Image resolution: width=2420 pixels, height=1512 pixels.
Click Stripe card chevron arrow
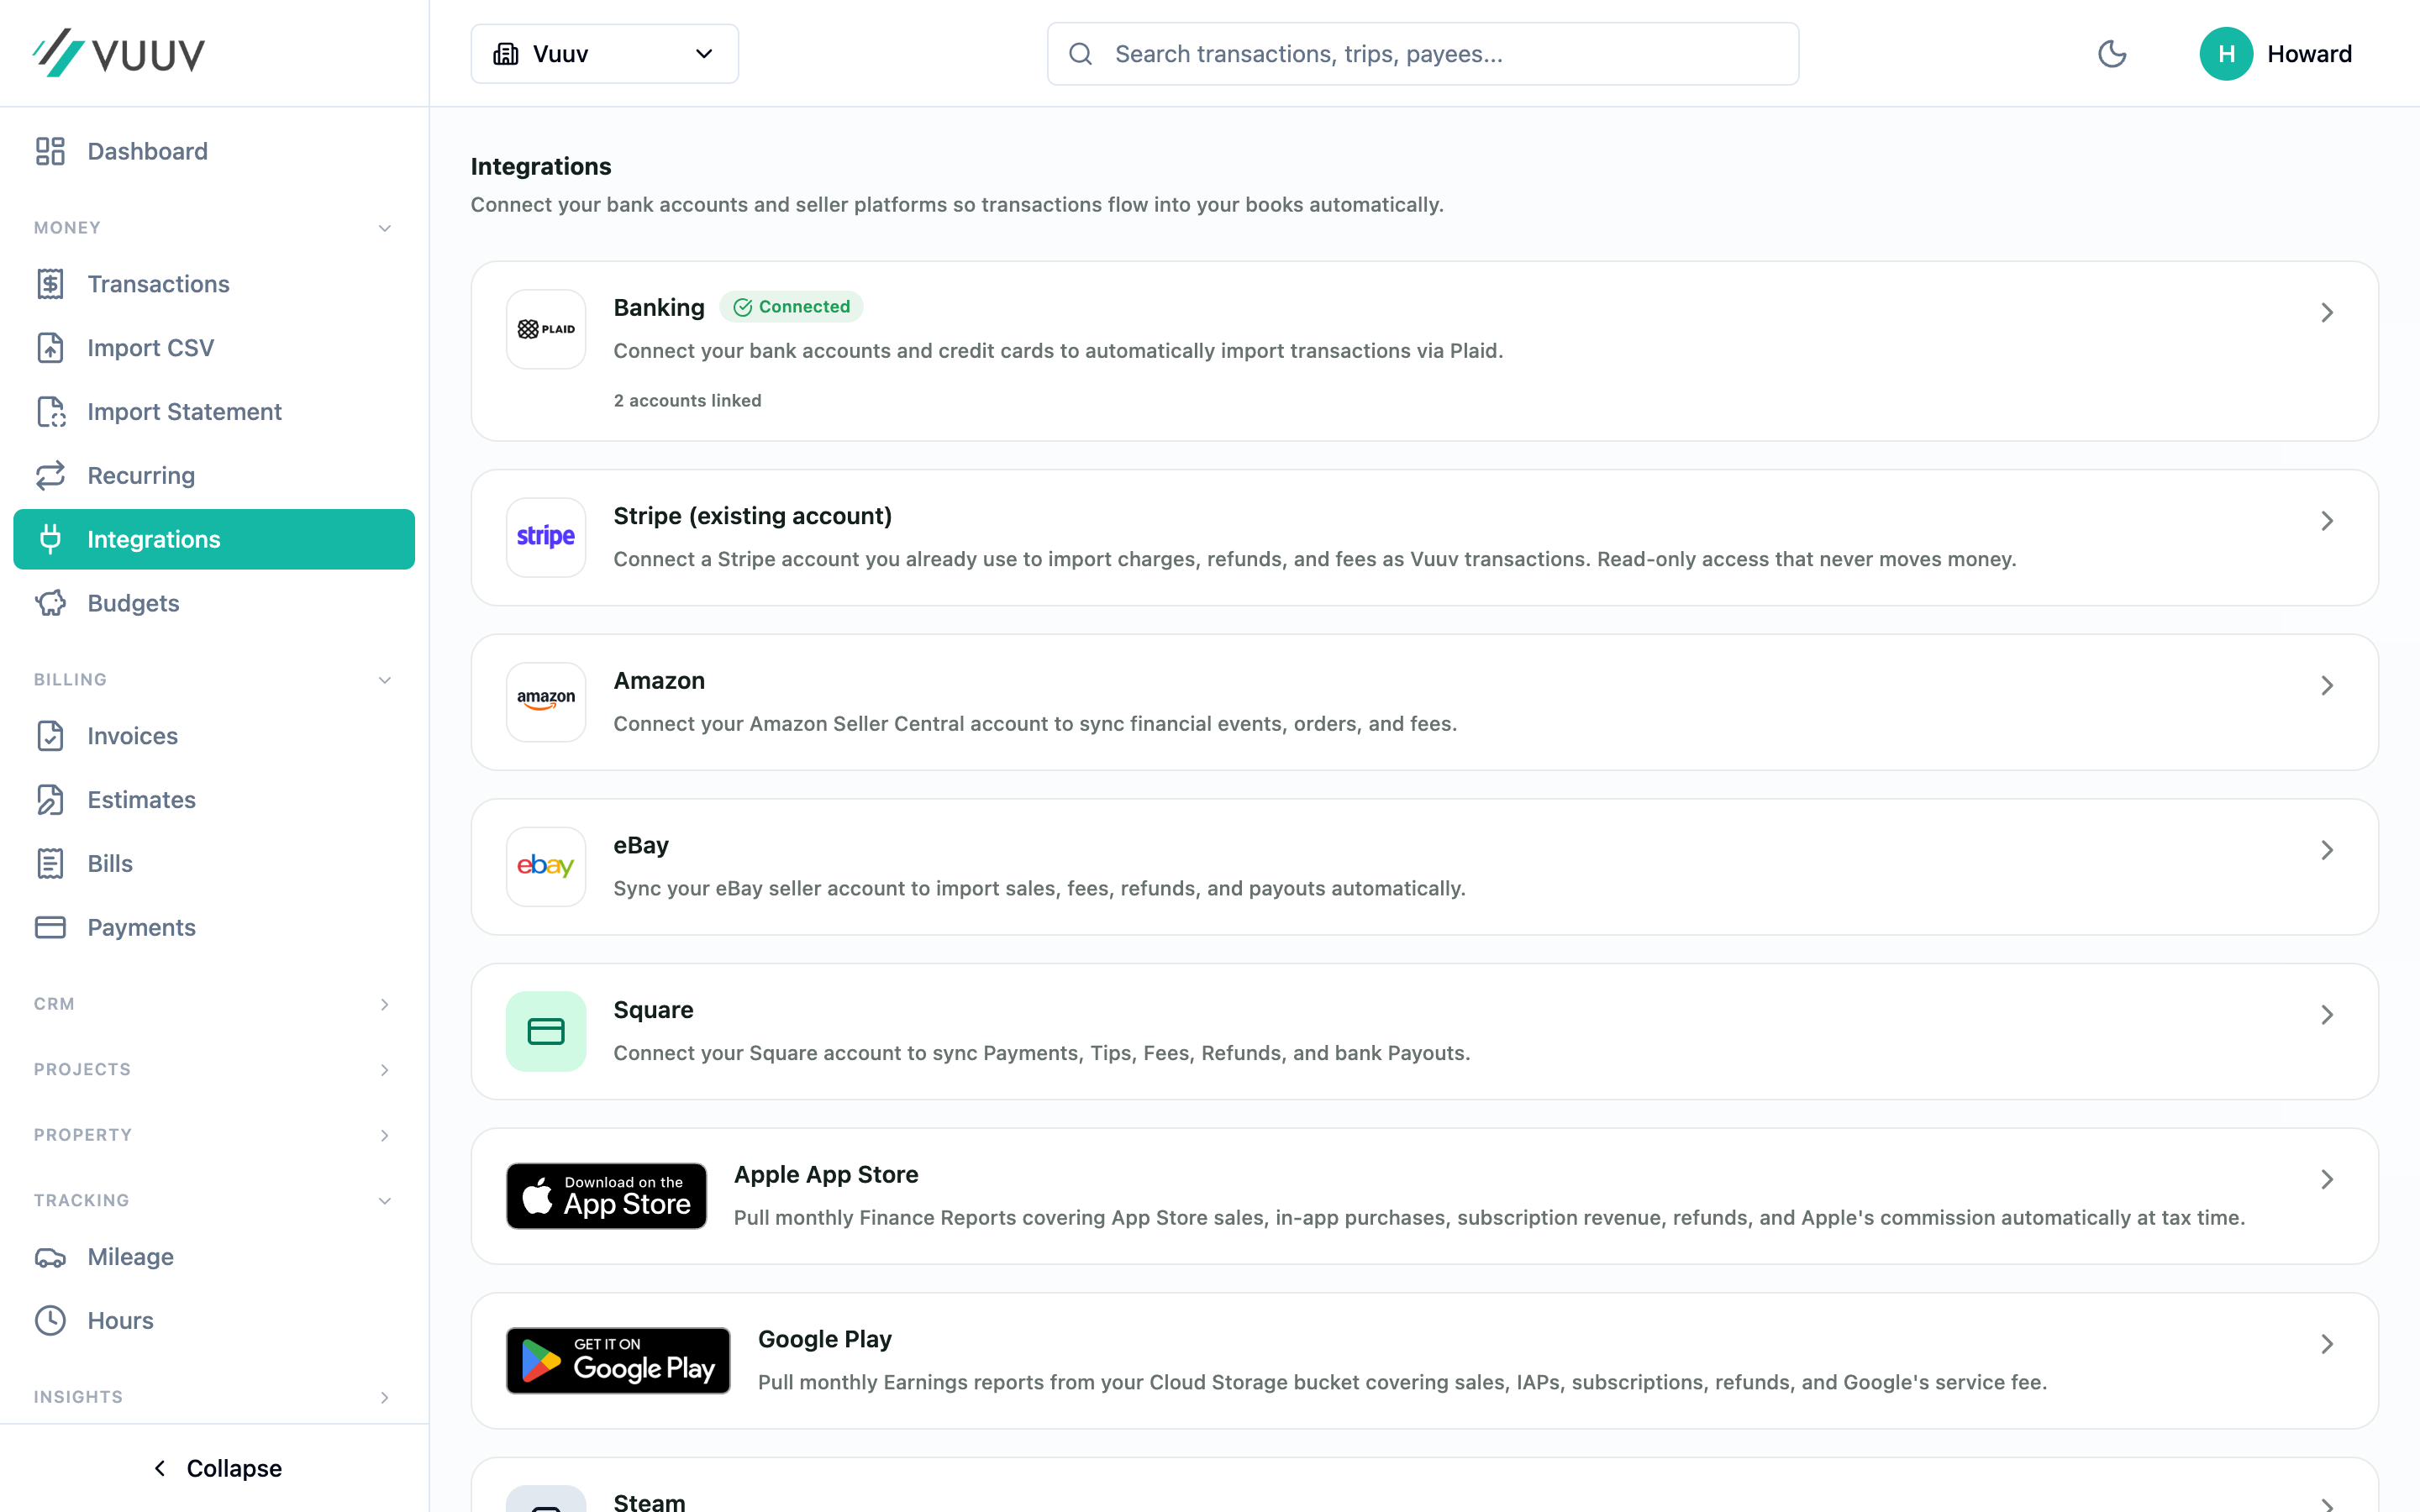click(2327, 521)
